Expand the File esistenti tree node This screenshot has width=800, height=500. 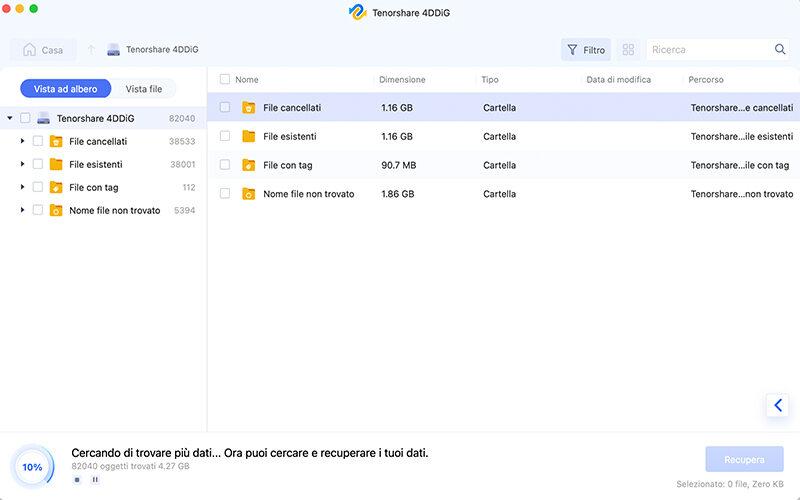[22, 164]
